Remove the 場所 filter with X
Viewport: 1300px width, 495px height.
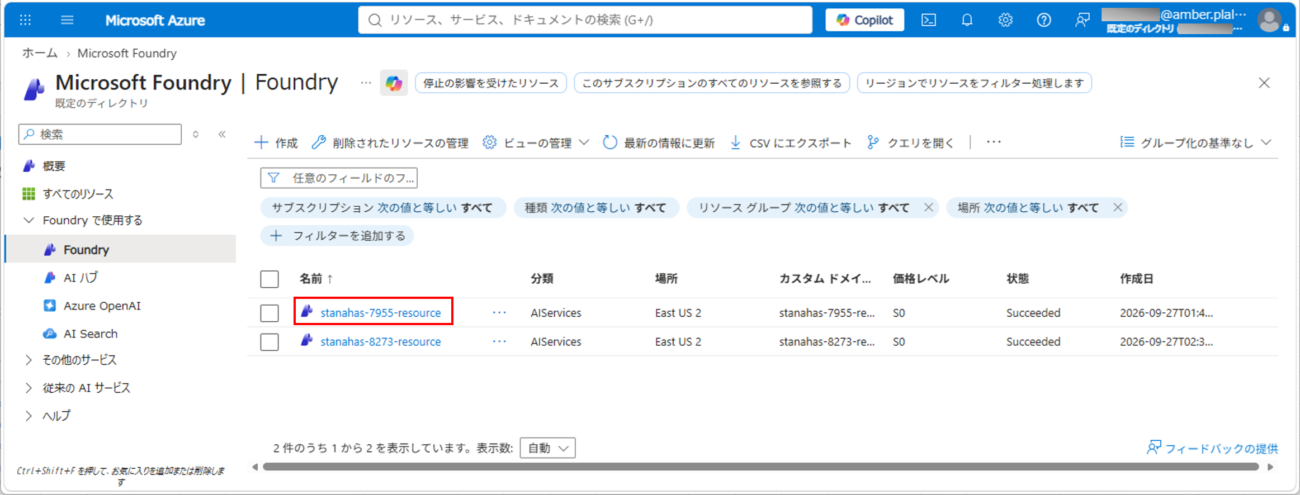tap(1117, 208)
